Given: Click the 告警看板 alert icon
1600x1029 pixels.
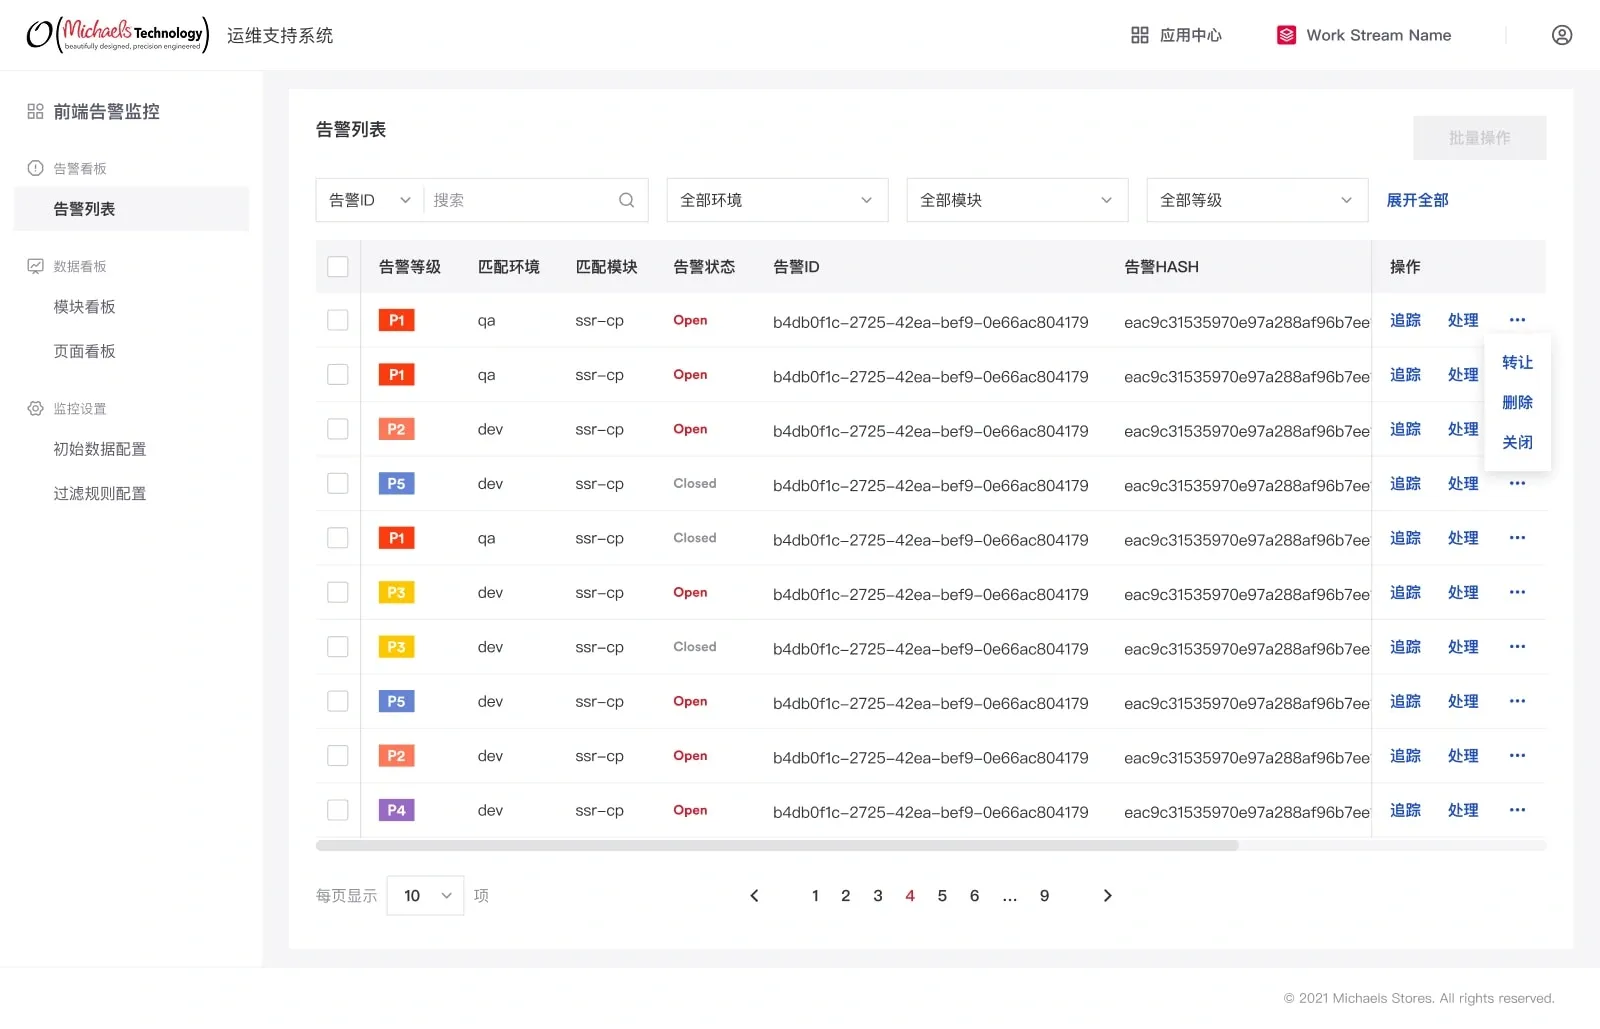Looking at the screenshot, I should (x=35, y=168).
